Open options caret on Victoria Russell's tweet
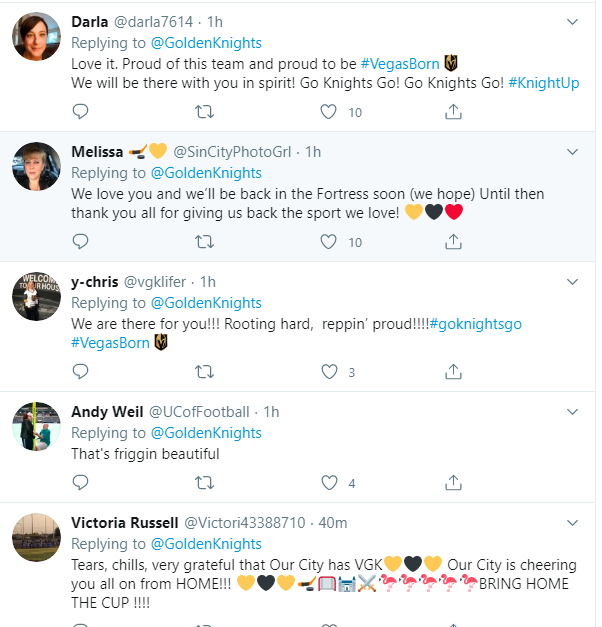This screenshot has height=627, width=602. coord(573,522)
